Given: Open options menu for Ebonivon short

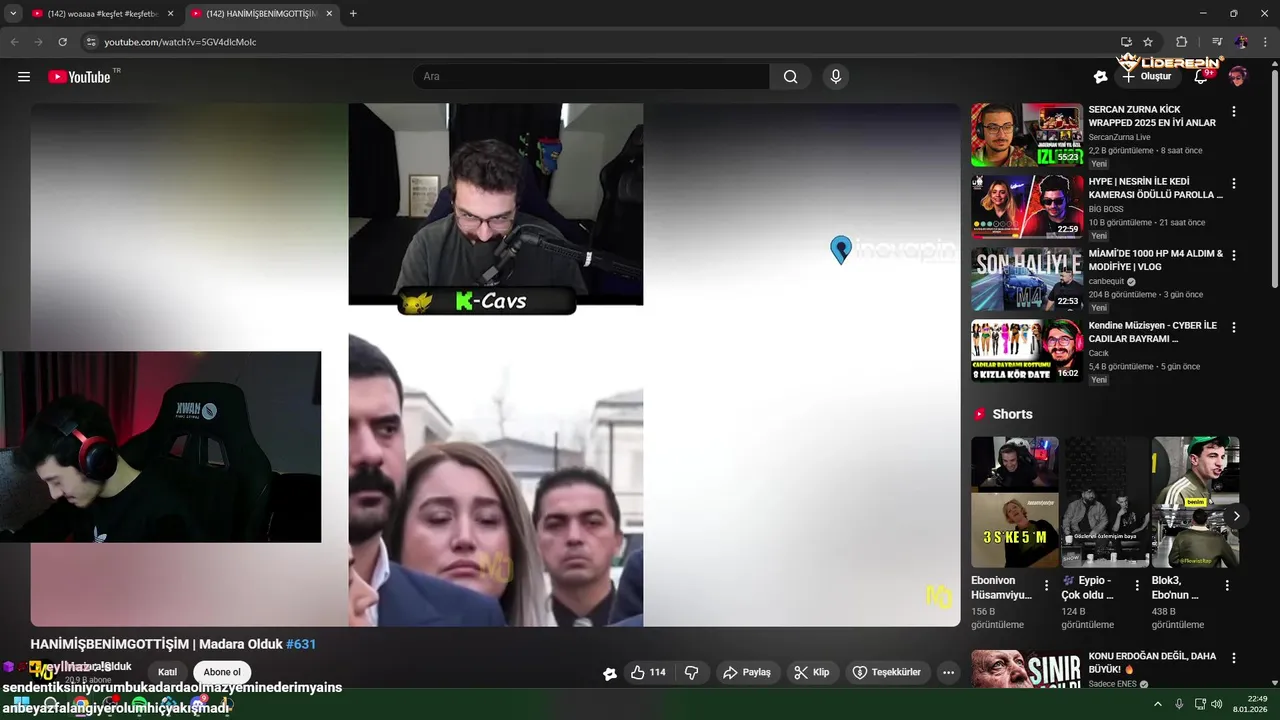Looking at the screenshot, I should (1047, 585).
